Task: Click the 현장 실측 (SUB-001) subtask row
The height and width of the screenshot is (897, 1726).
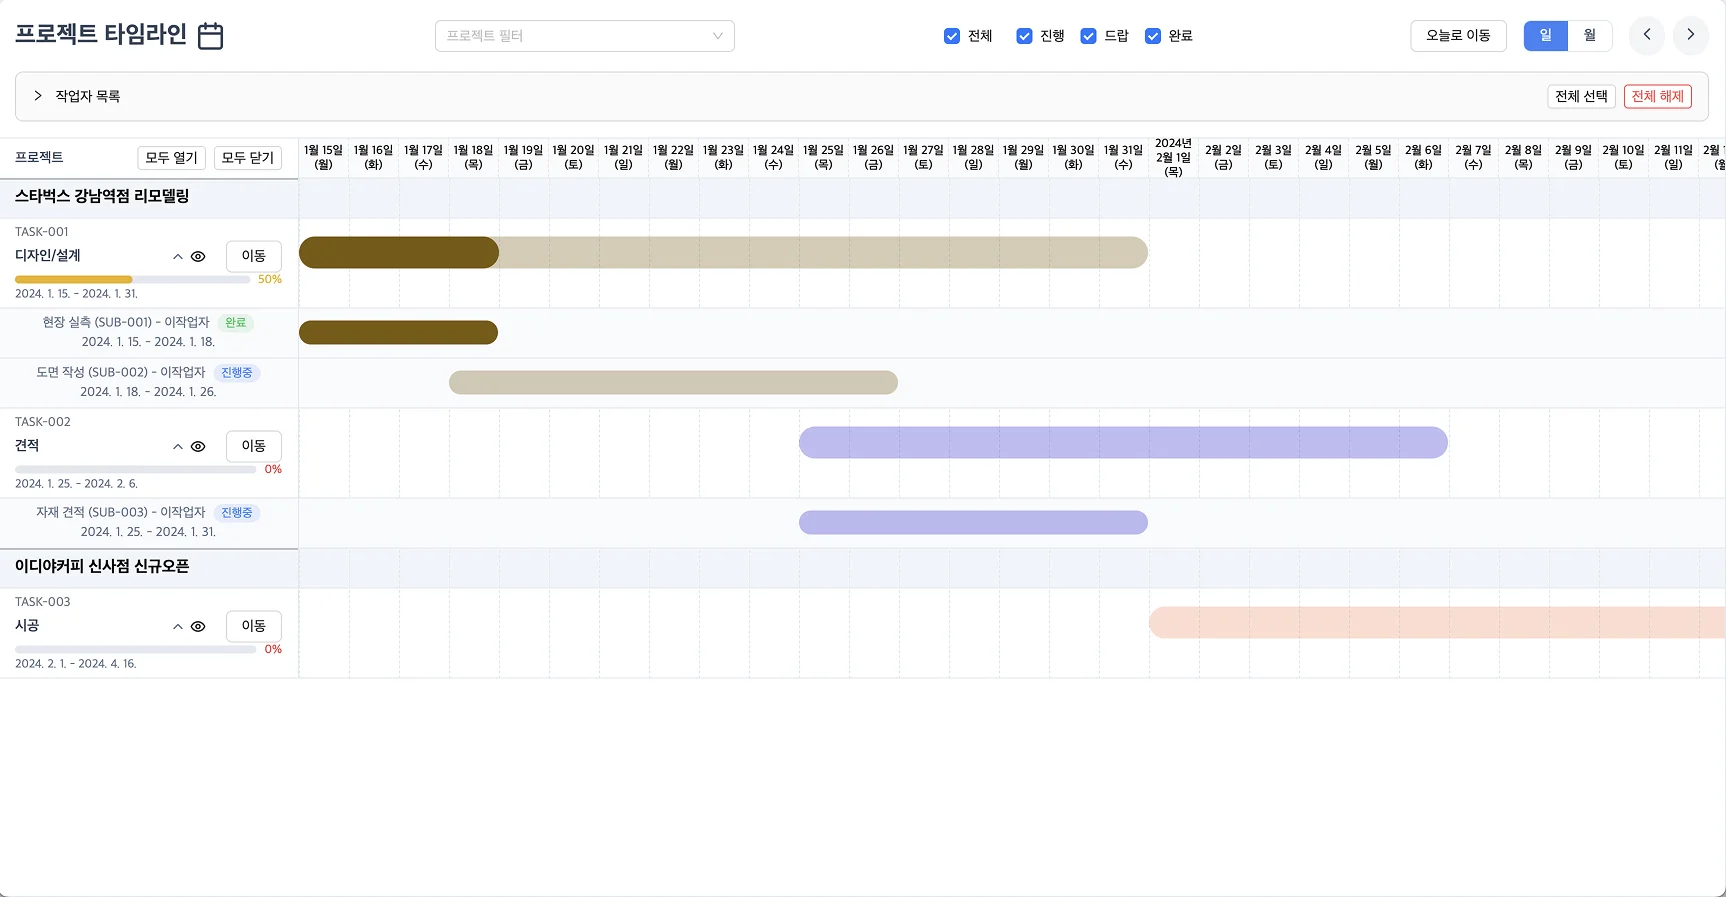Action: [149, 333]
